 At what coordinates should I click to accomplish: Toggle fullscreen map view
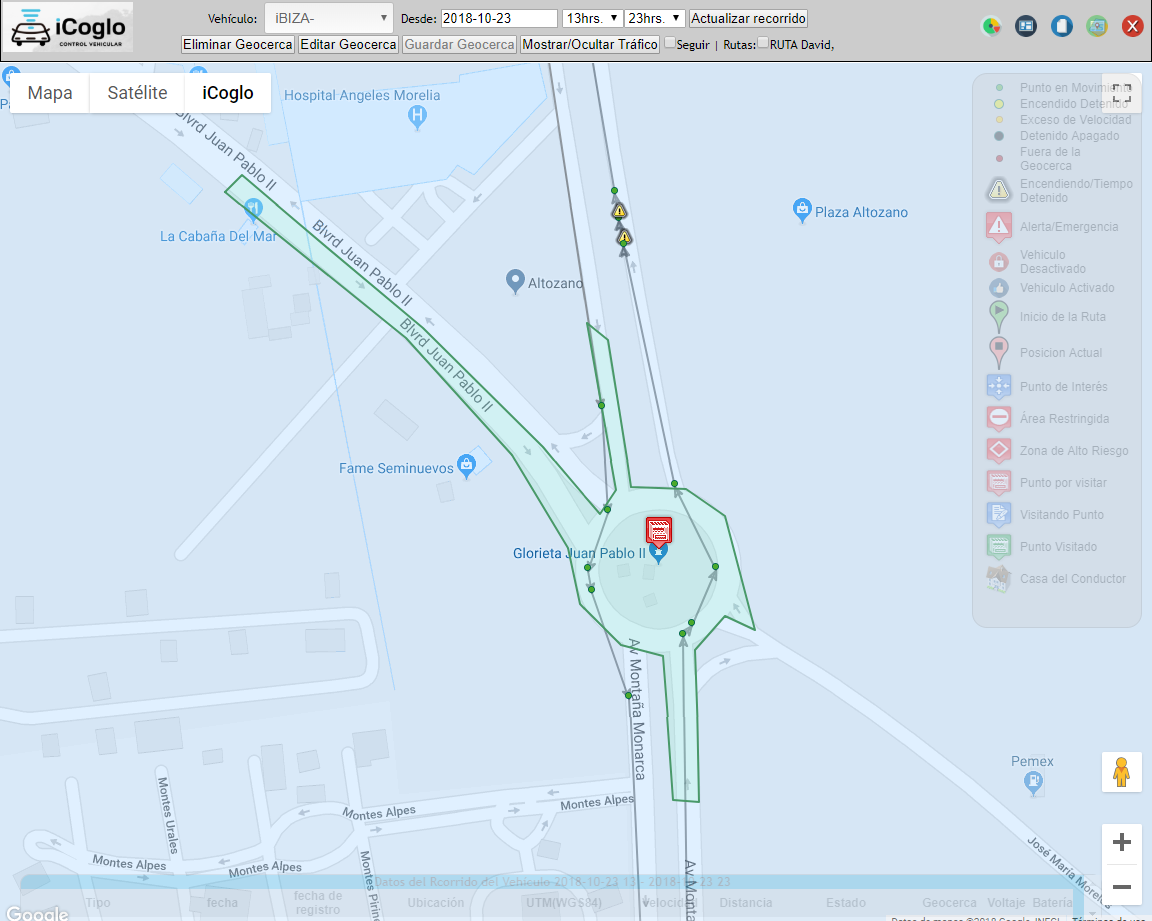[x=1121, y=93]
